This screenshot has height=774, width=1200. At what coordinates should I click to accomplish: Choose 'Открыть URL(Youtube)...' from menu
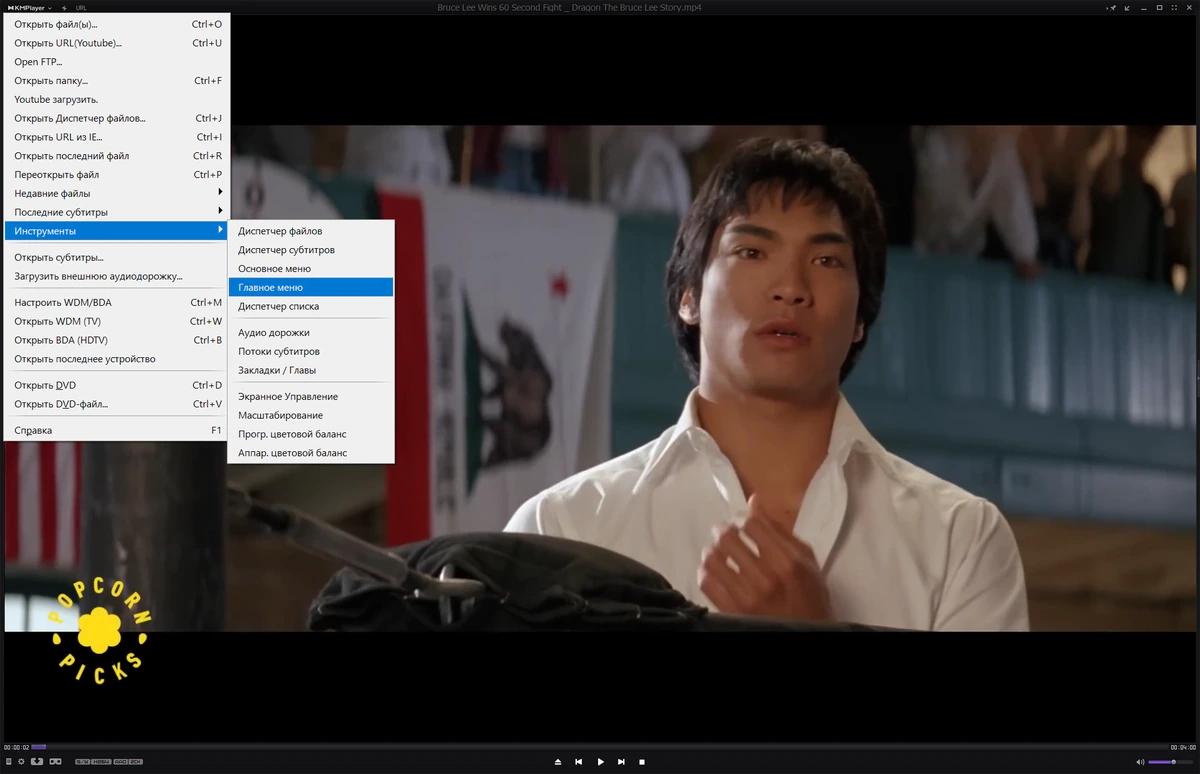click(116, 43)
